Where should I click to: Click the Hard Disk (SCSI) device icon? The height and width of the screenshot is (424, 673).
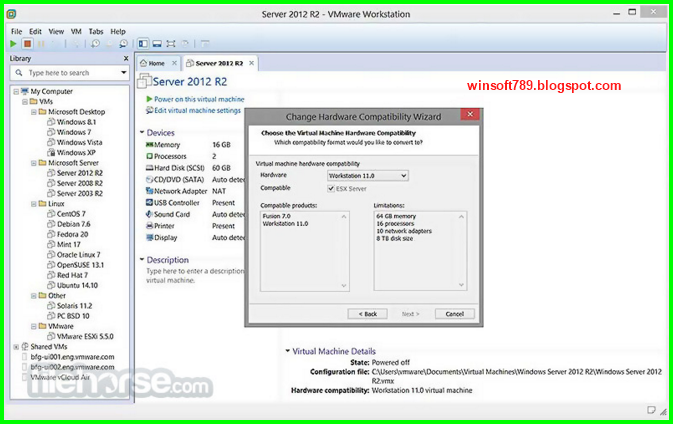(149, 168)
